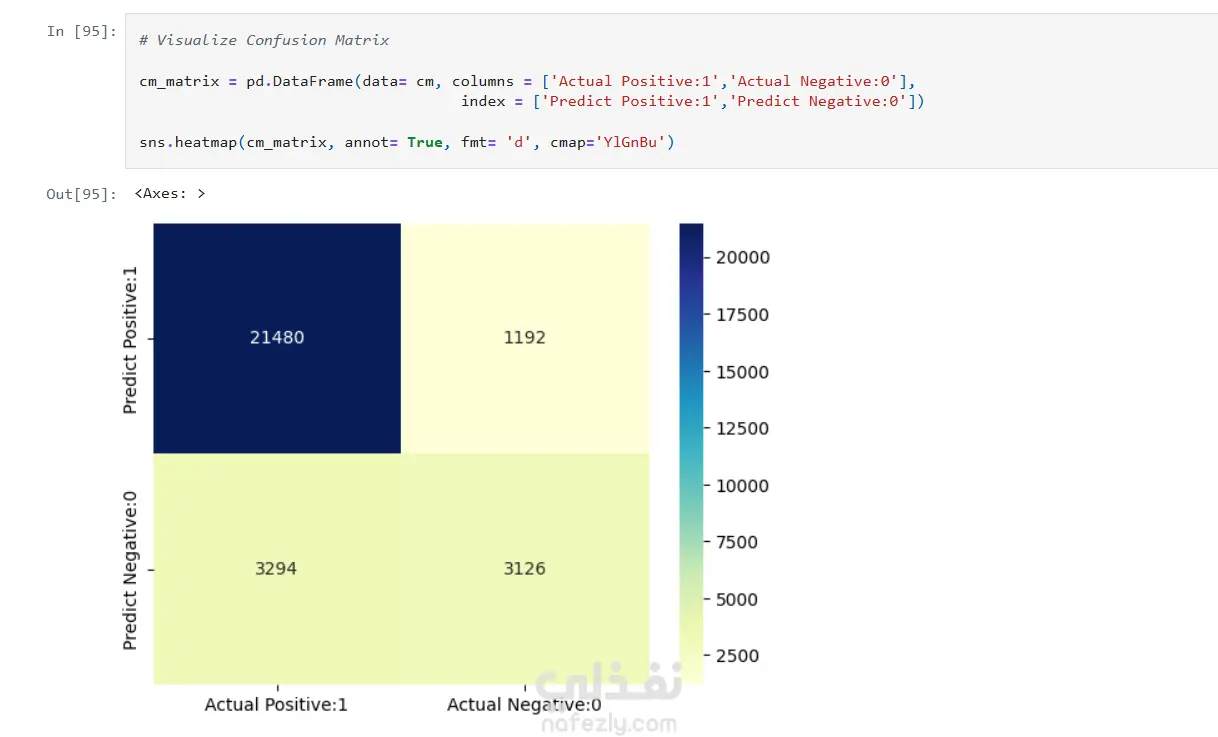Click the In [95] cell prompt
1218x737 pixels.
point(81,31)
